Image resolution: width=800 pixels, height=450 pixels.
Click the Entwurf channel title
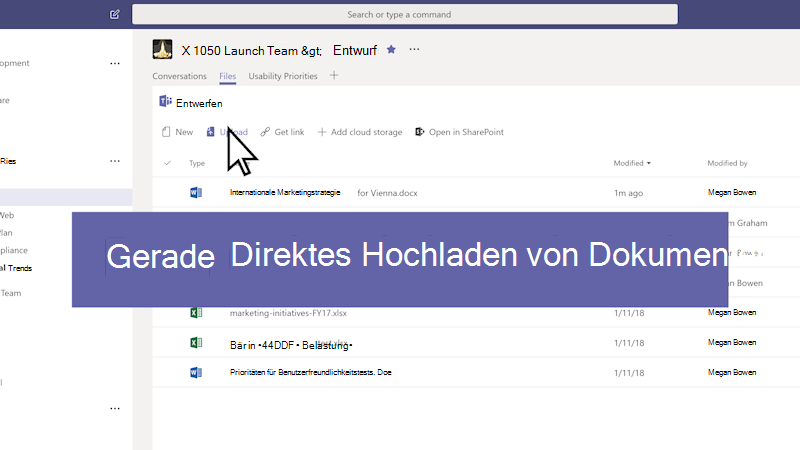pyautogui.click(x=355, y=50)
